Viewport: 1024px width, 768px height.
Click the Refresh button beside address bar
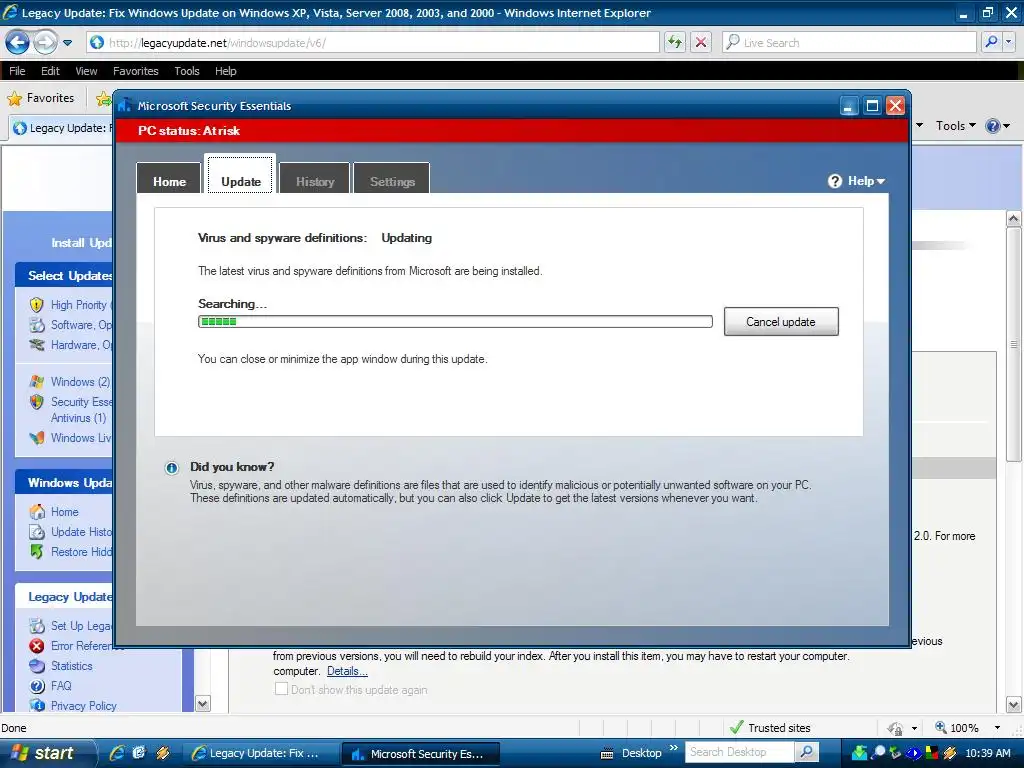675,42
